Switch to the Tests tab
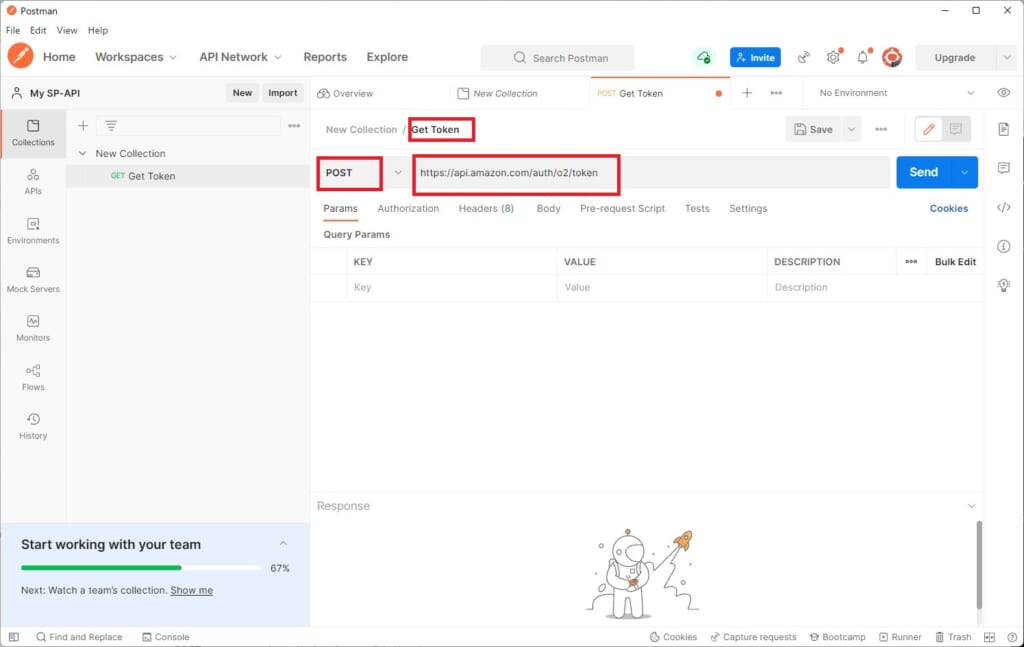 [x=697, y=208]
